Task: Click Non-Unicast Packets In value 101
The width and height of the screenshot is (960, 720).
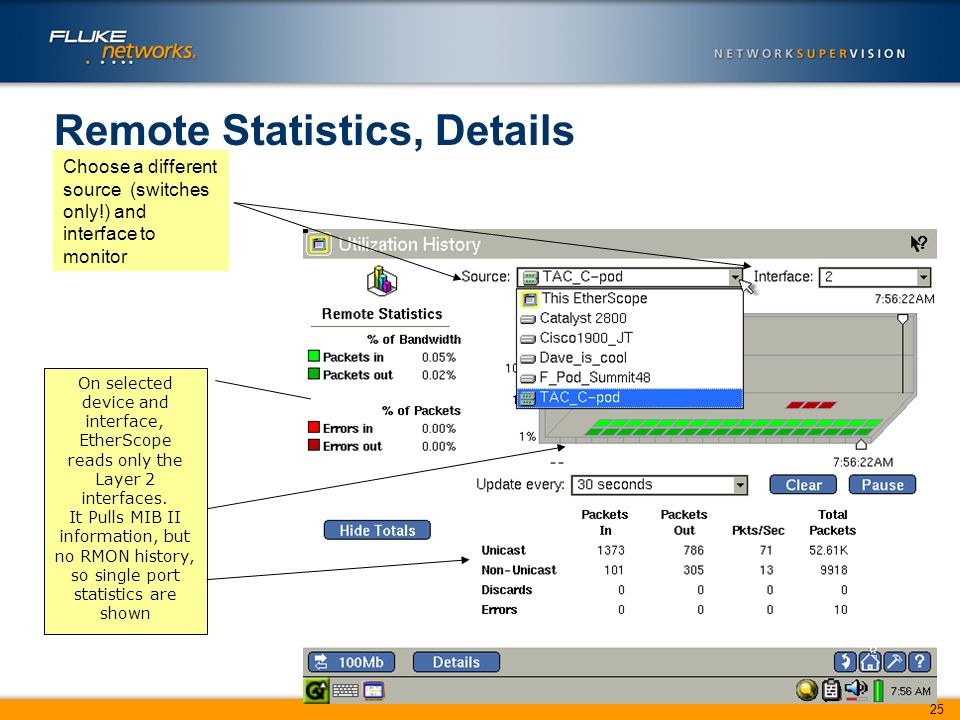Action: (613, 570)
